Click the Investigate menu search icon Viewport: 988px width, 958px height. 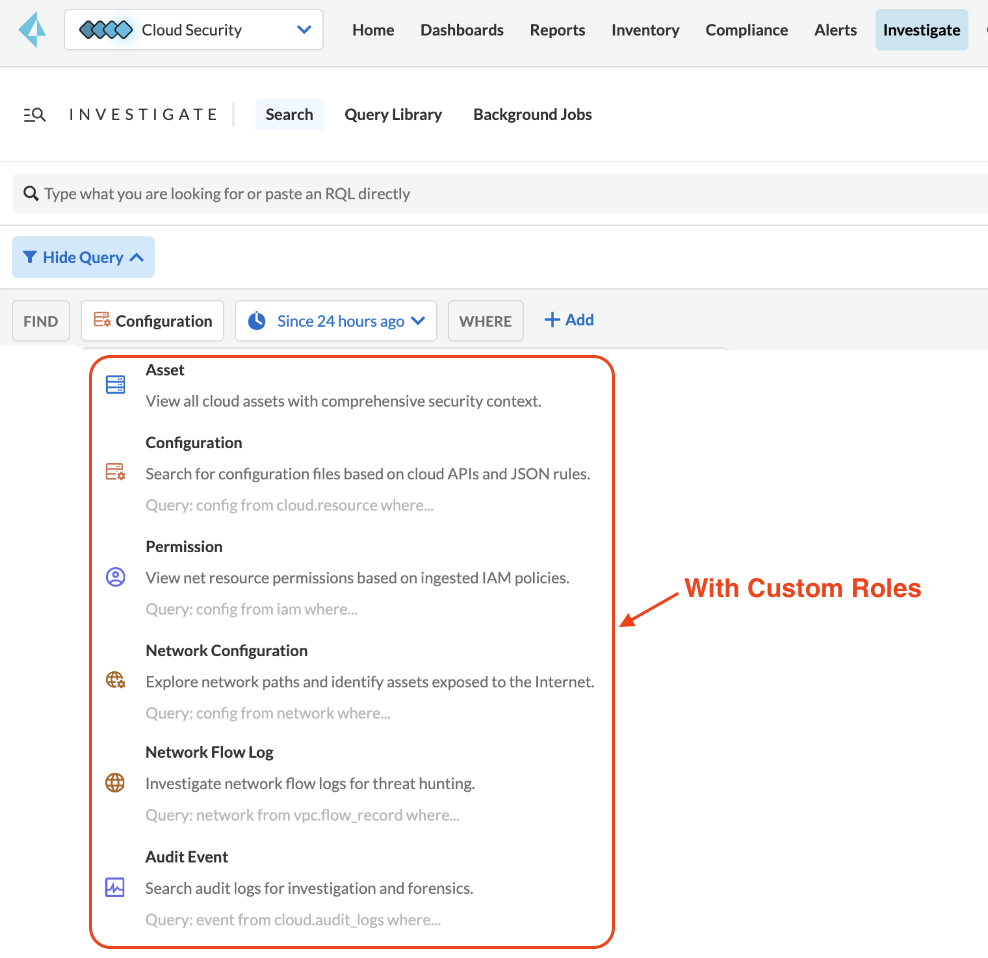(34, 115)
